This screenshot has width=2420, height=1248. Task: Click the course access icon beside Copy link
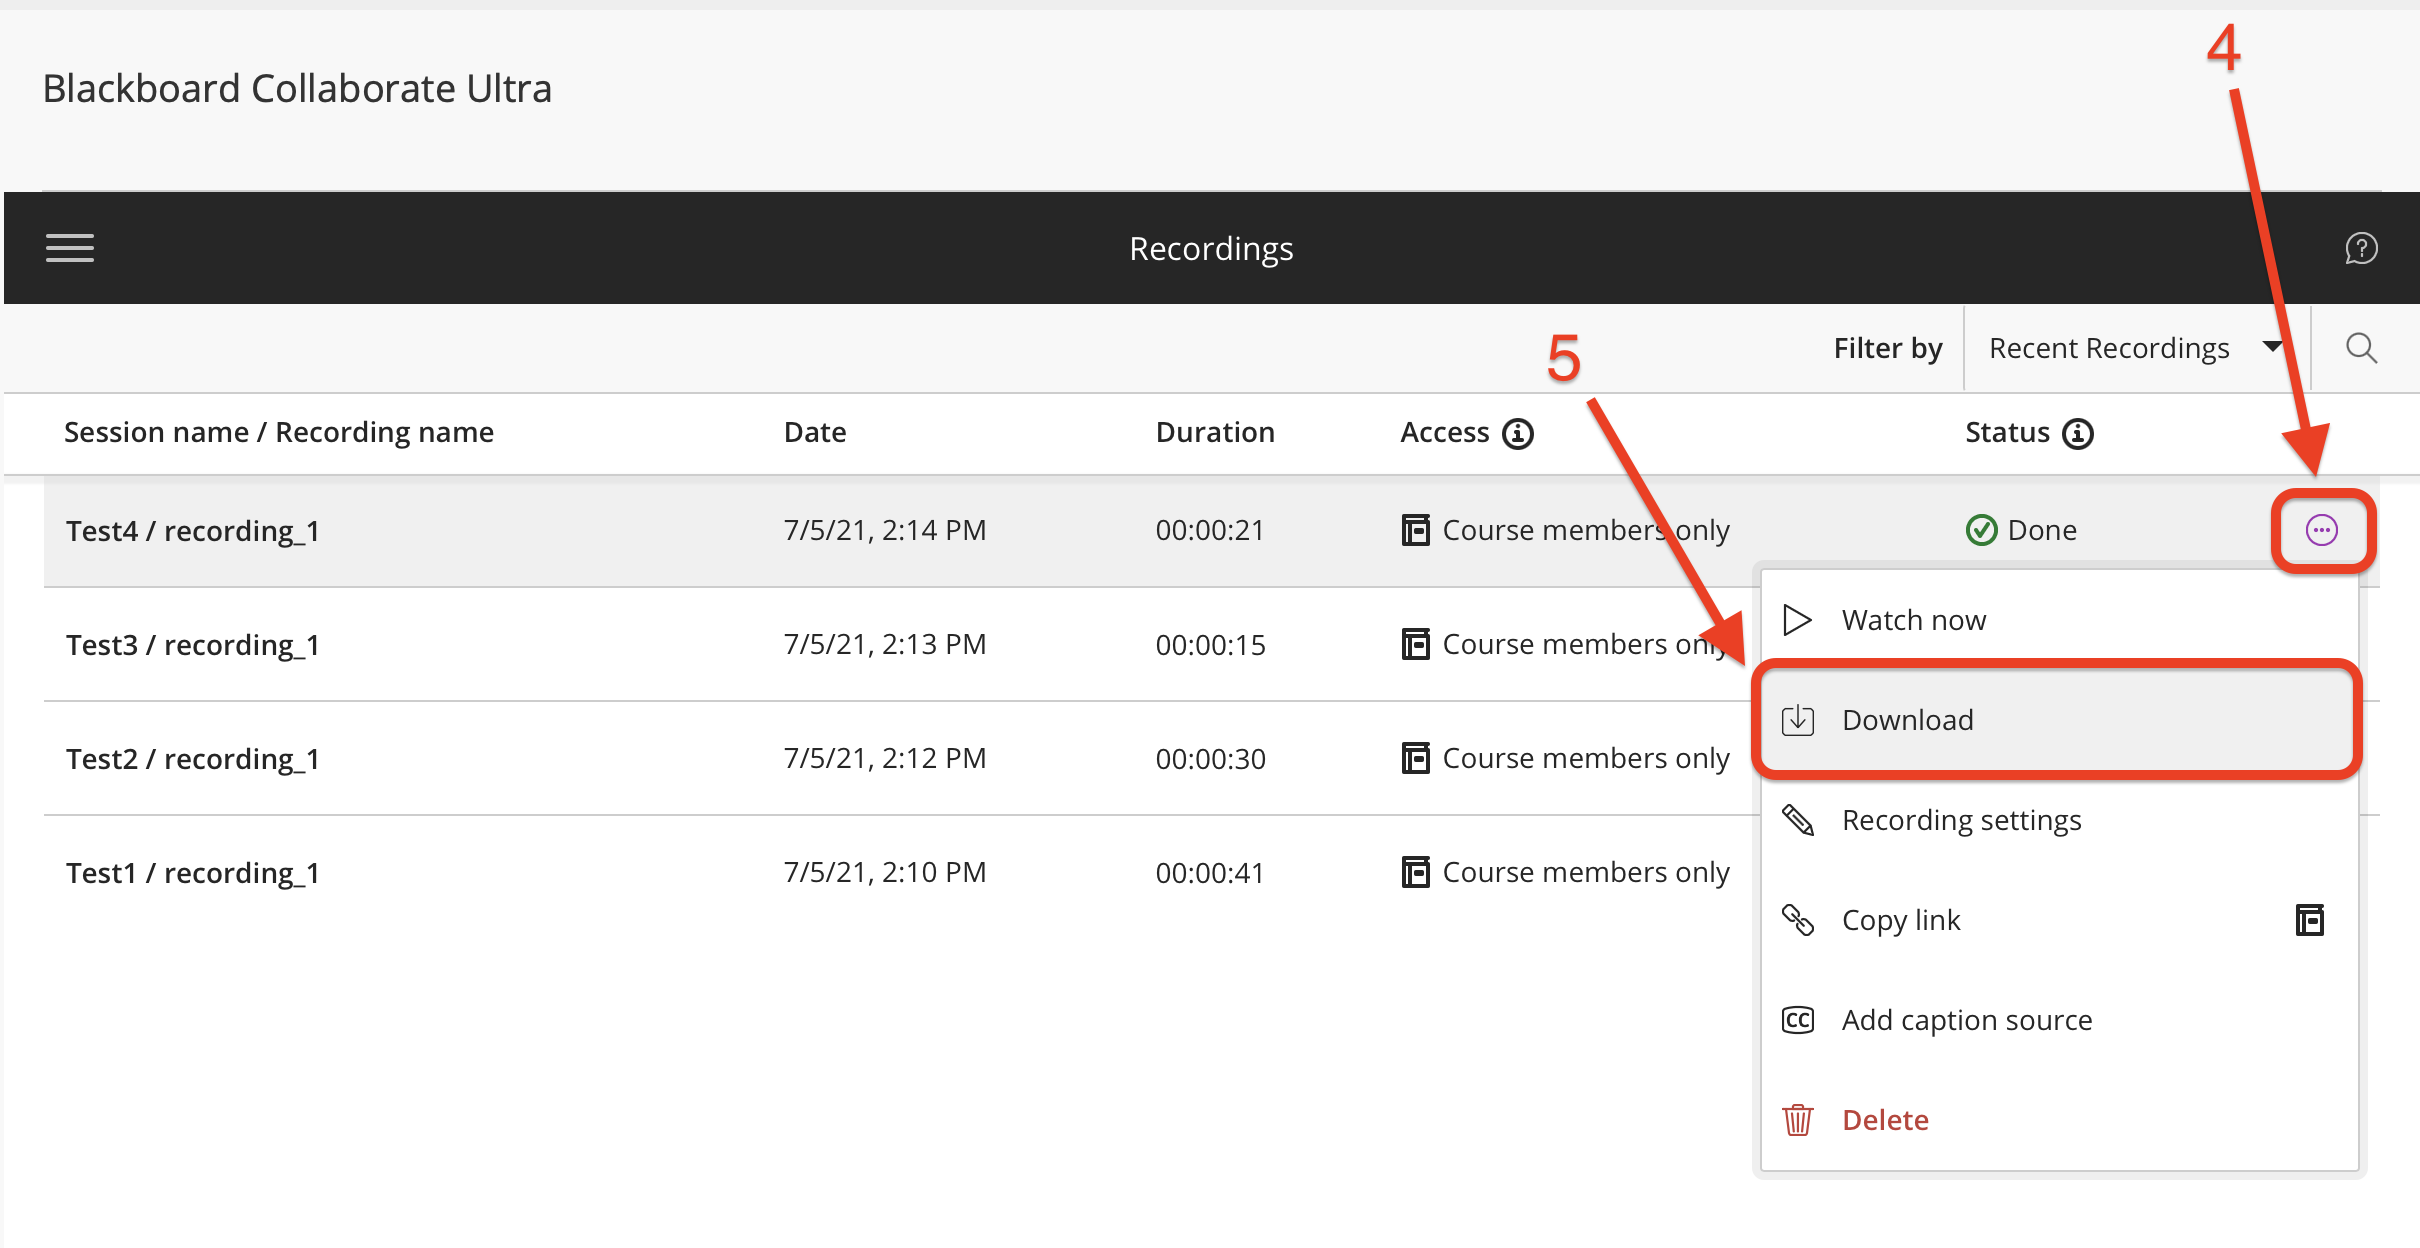[x=2310, y=920]
